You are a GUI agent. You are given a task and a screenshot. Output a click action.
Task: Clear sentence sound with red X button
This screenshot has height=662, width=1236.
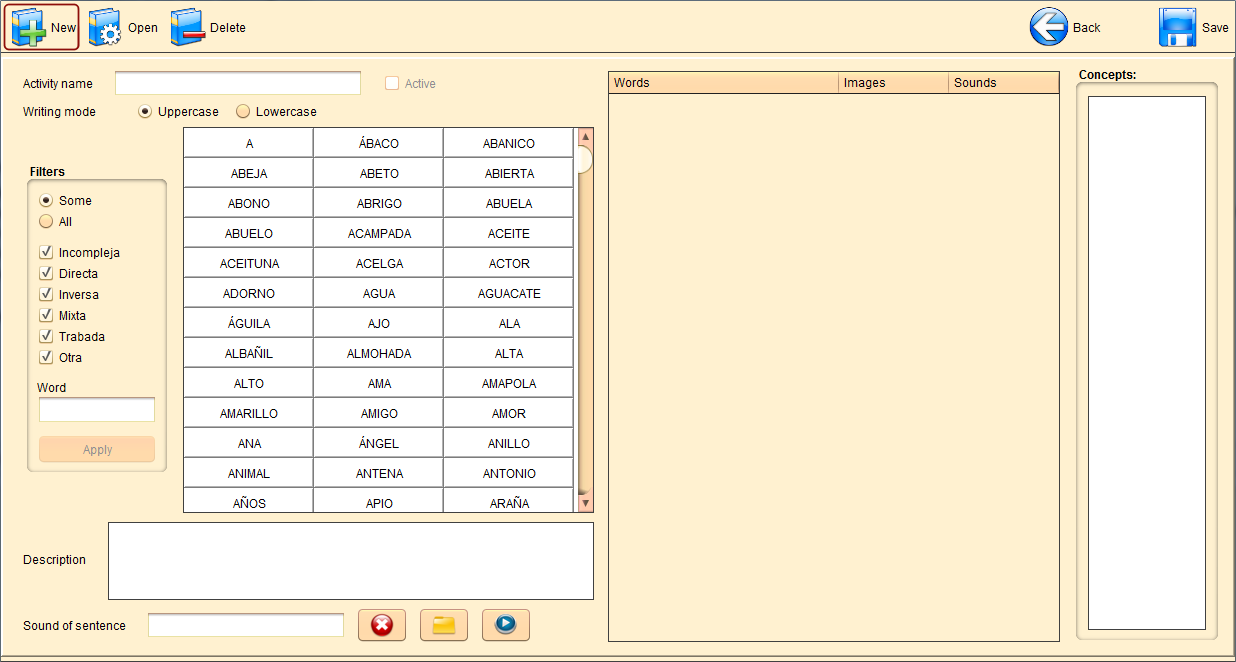(382, 625)
